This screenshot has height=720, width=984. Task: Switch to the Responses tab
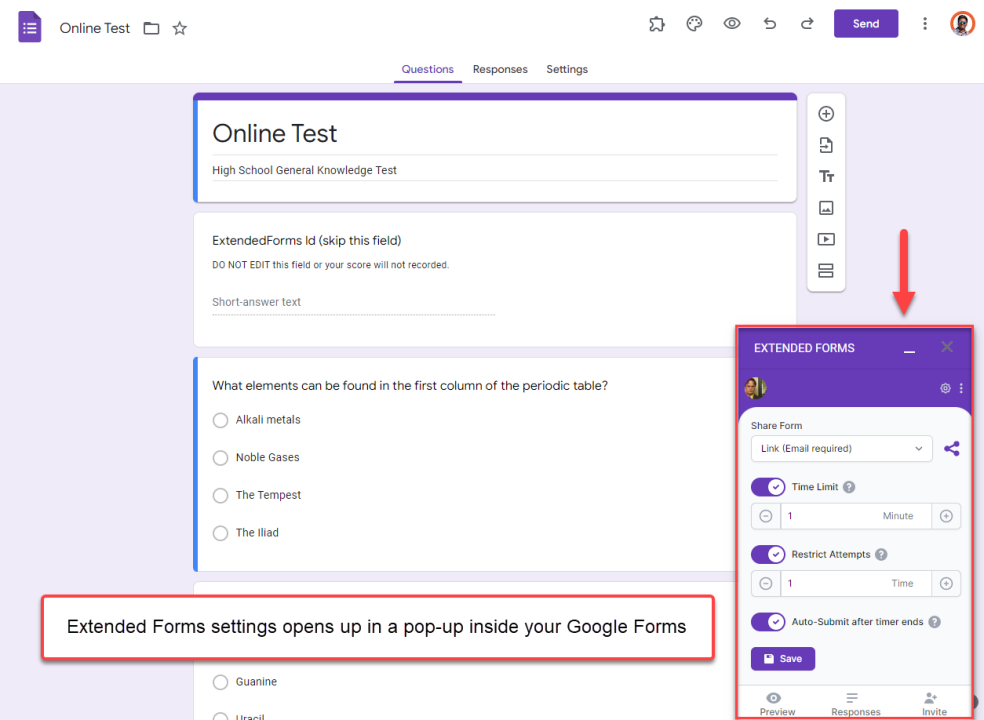coord(500,69)
